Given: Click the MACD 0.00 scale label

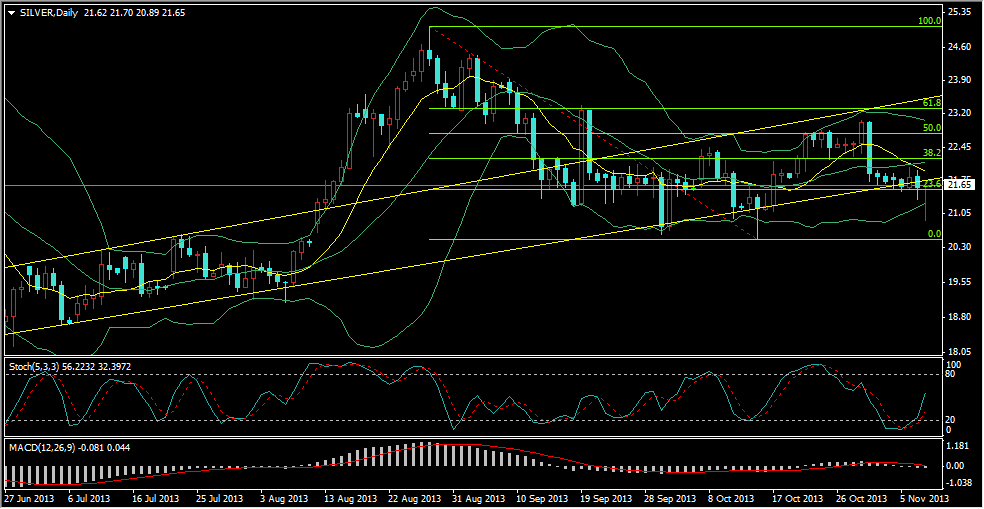Looking at the screenshot, I should point(956,466).
